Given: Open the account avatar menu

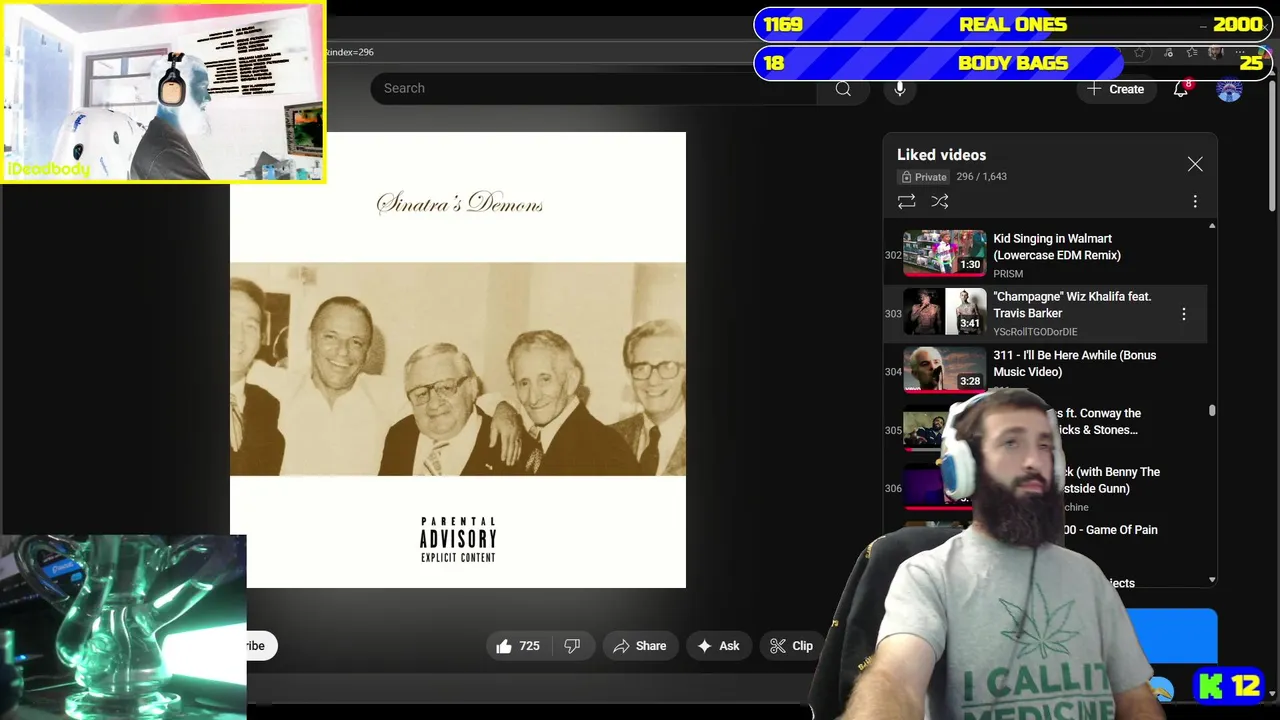Looking at the screenshot, I should point(1229,89).
